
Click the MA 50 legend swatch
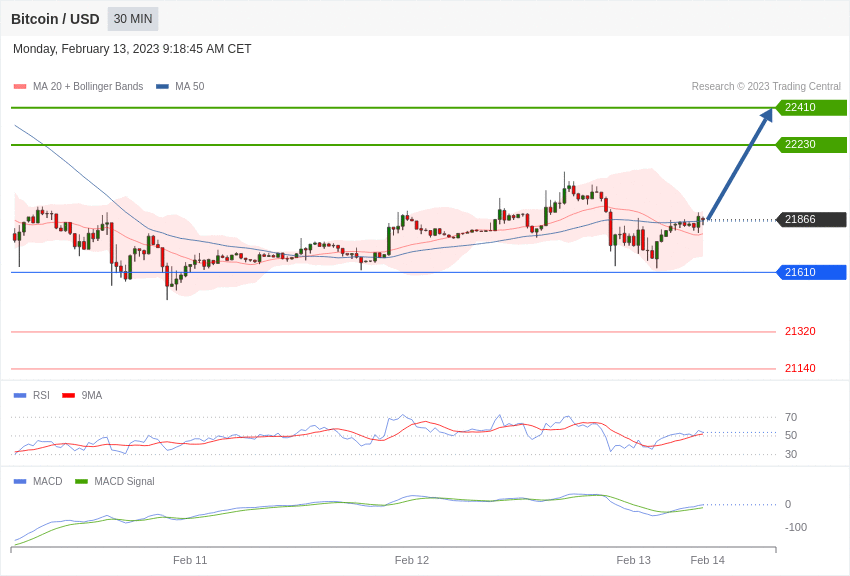click(x=162, y=87)
